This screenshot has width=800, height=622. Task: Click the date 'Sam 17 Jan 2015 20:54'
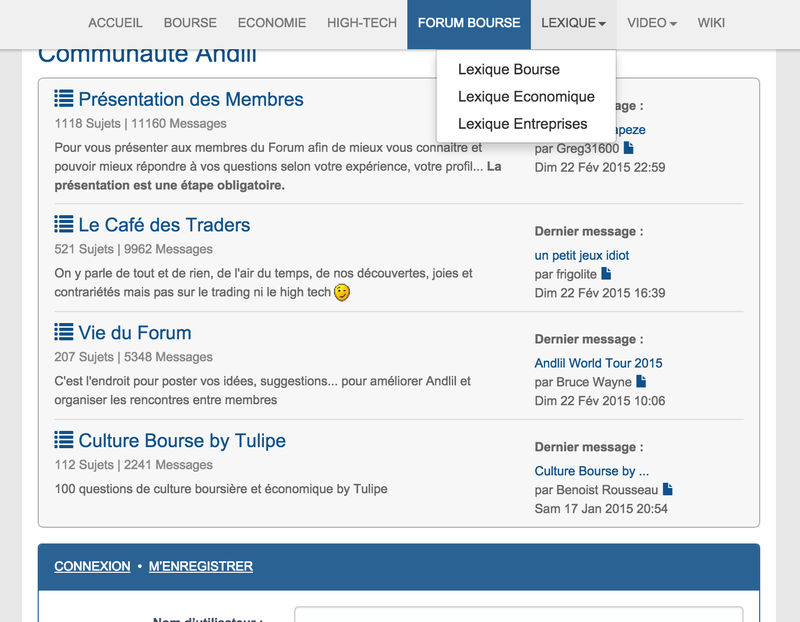[x=601, y=509]
